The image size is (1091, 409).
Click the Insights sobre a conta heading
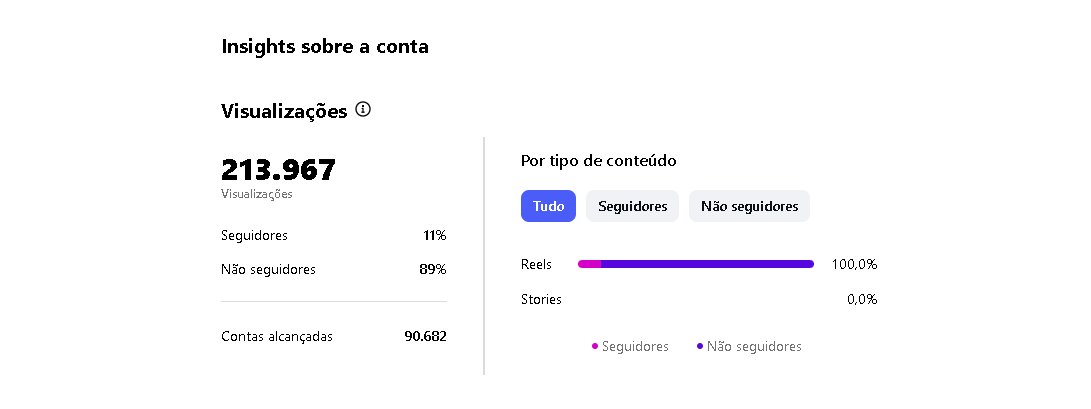[x=325, y=46]
